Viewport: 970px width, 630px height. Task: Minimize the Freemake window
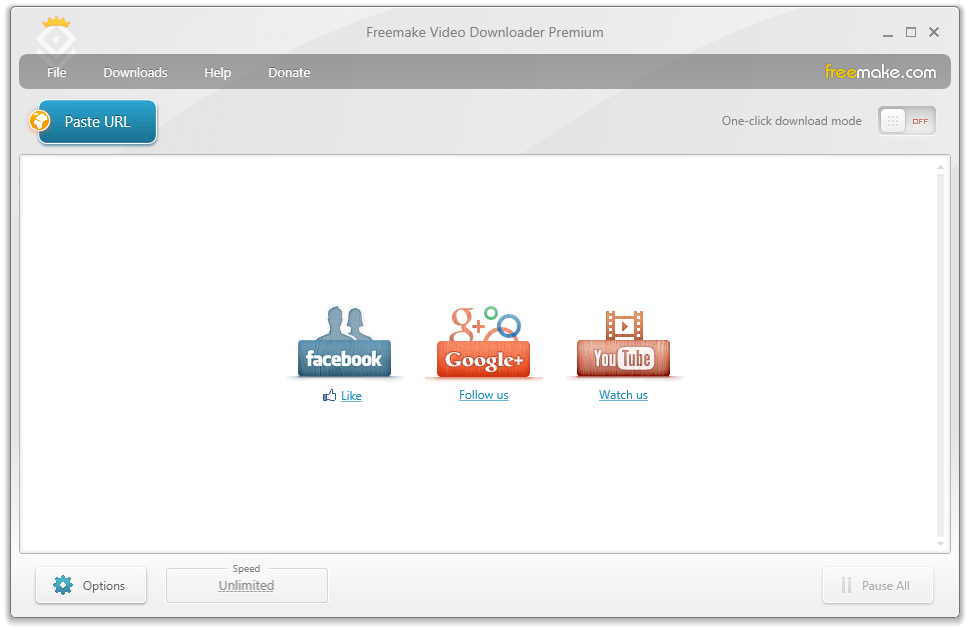click(x=888, y=33)
